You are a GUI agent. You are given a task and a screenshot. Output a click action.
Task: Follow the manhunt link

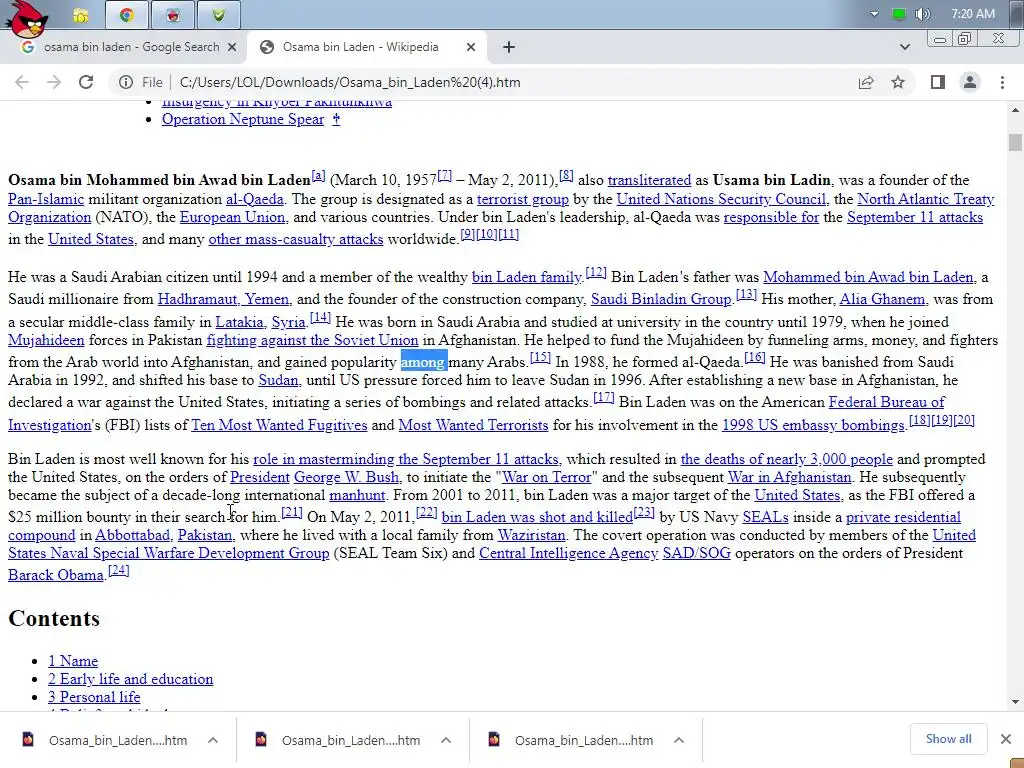pos(357,495)
